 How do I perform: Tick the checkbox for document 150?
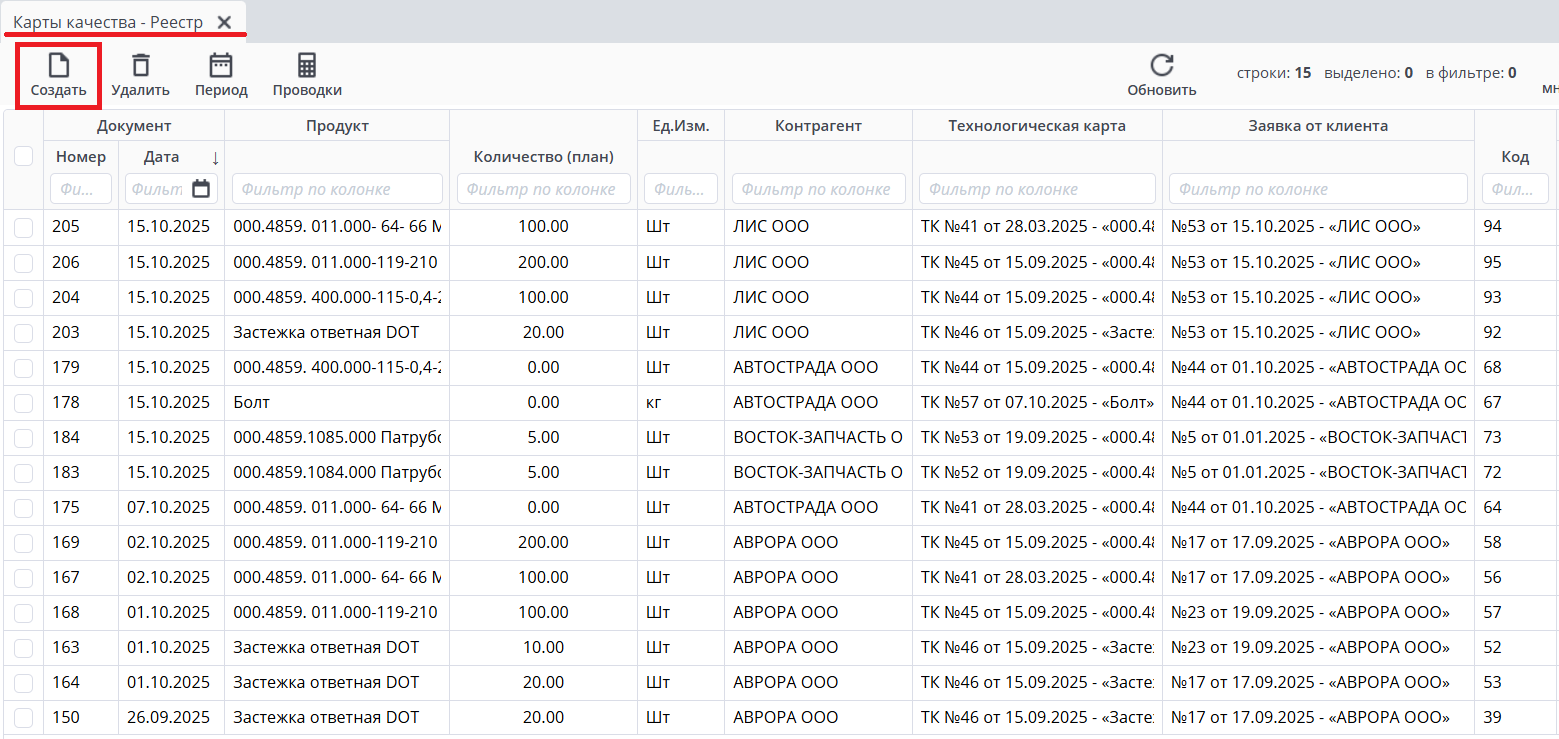click(24, 718)
